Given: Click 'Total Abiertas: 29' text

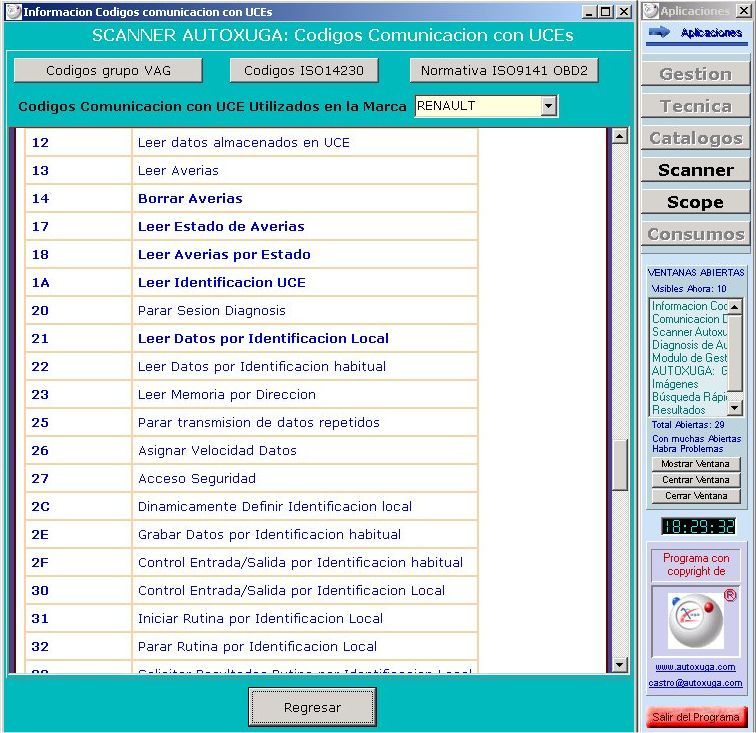Looking at the screenshot, I should point(688,425).
